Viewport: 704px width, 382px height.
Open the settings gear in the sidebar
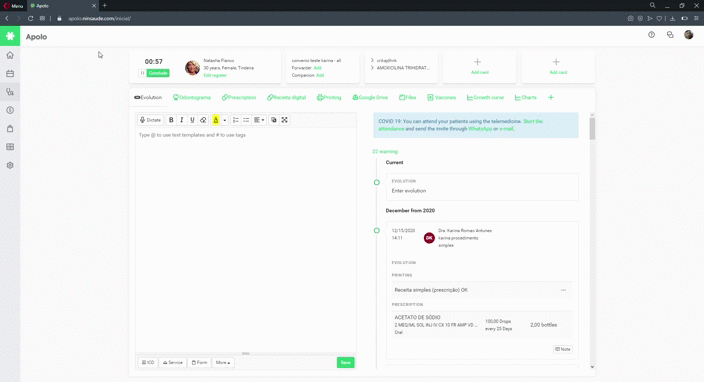click(x=10, y=165)
